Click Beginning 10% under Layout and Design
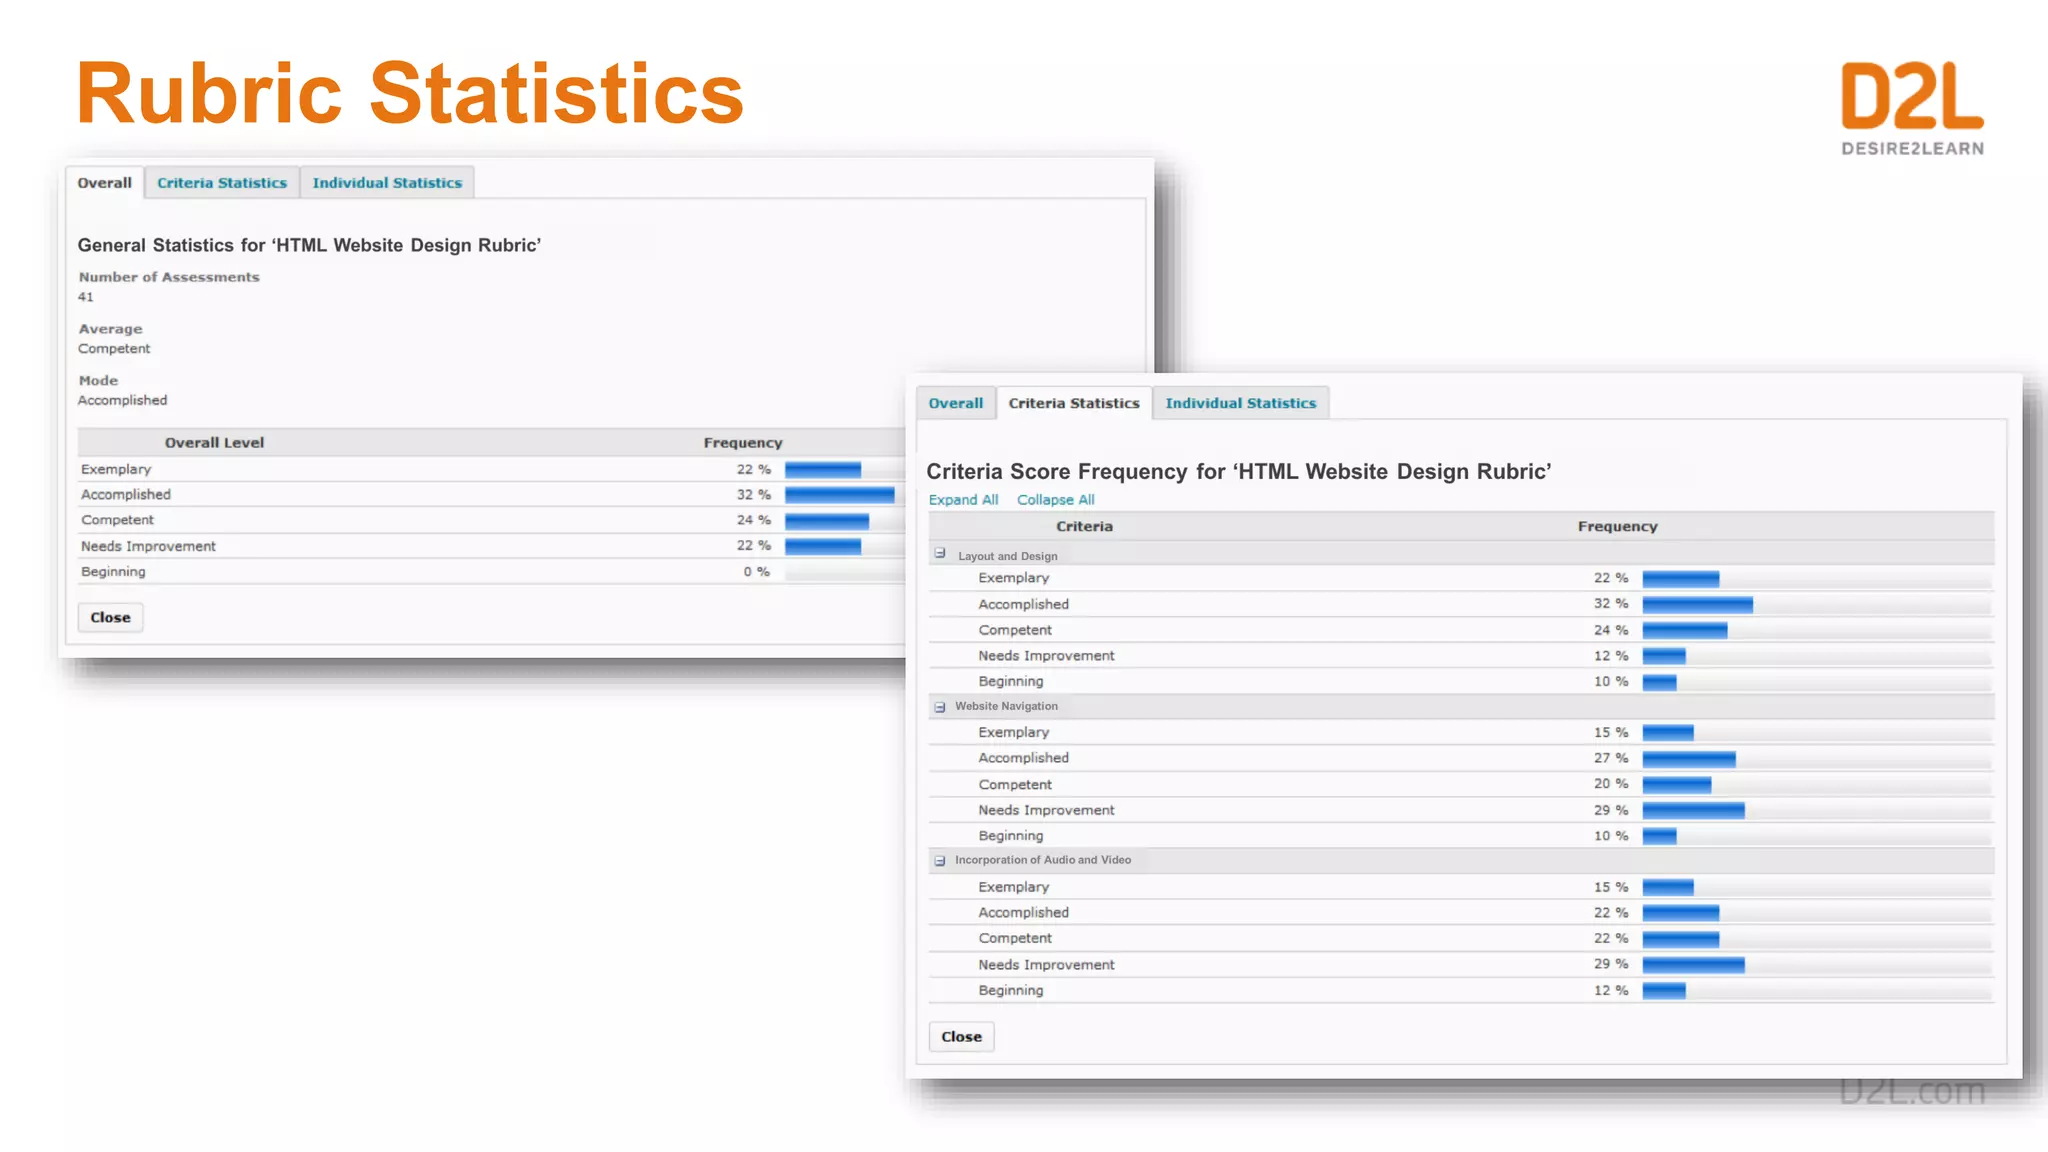2048x1152 pixels. point(1460,682)
